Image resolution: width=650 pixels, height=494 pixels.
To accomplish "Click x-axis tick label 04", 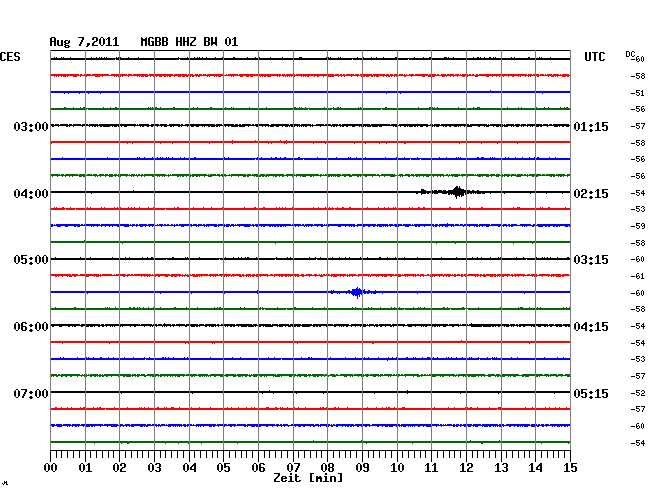I will (189, 467).
